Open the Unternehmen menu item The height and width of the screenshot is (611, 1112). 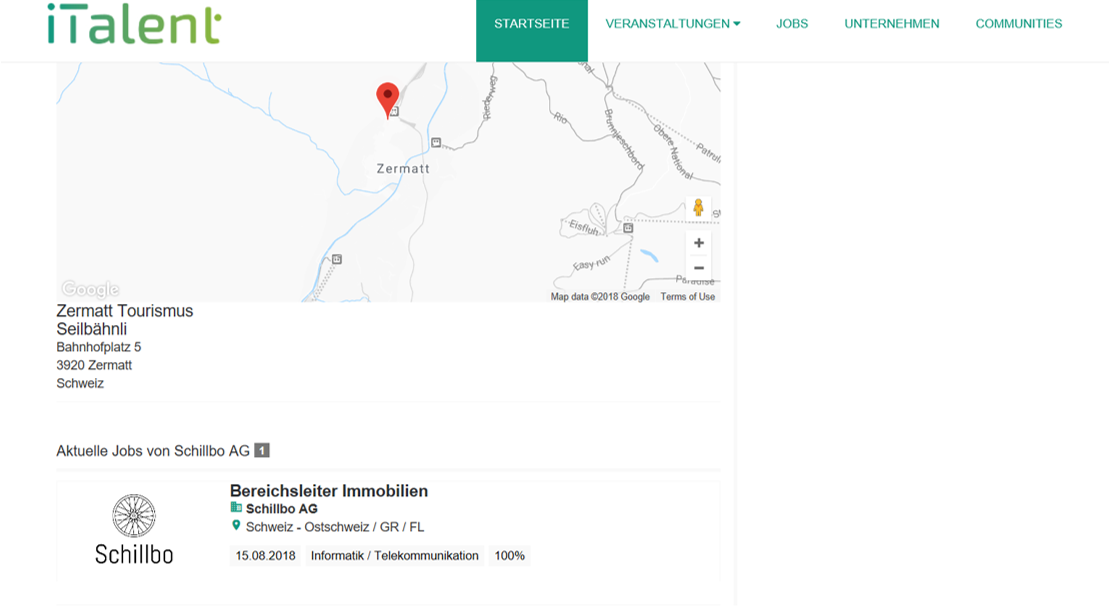point(891,24)
